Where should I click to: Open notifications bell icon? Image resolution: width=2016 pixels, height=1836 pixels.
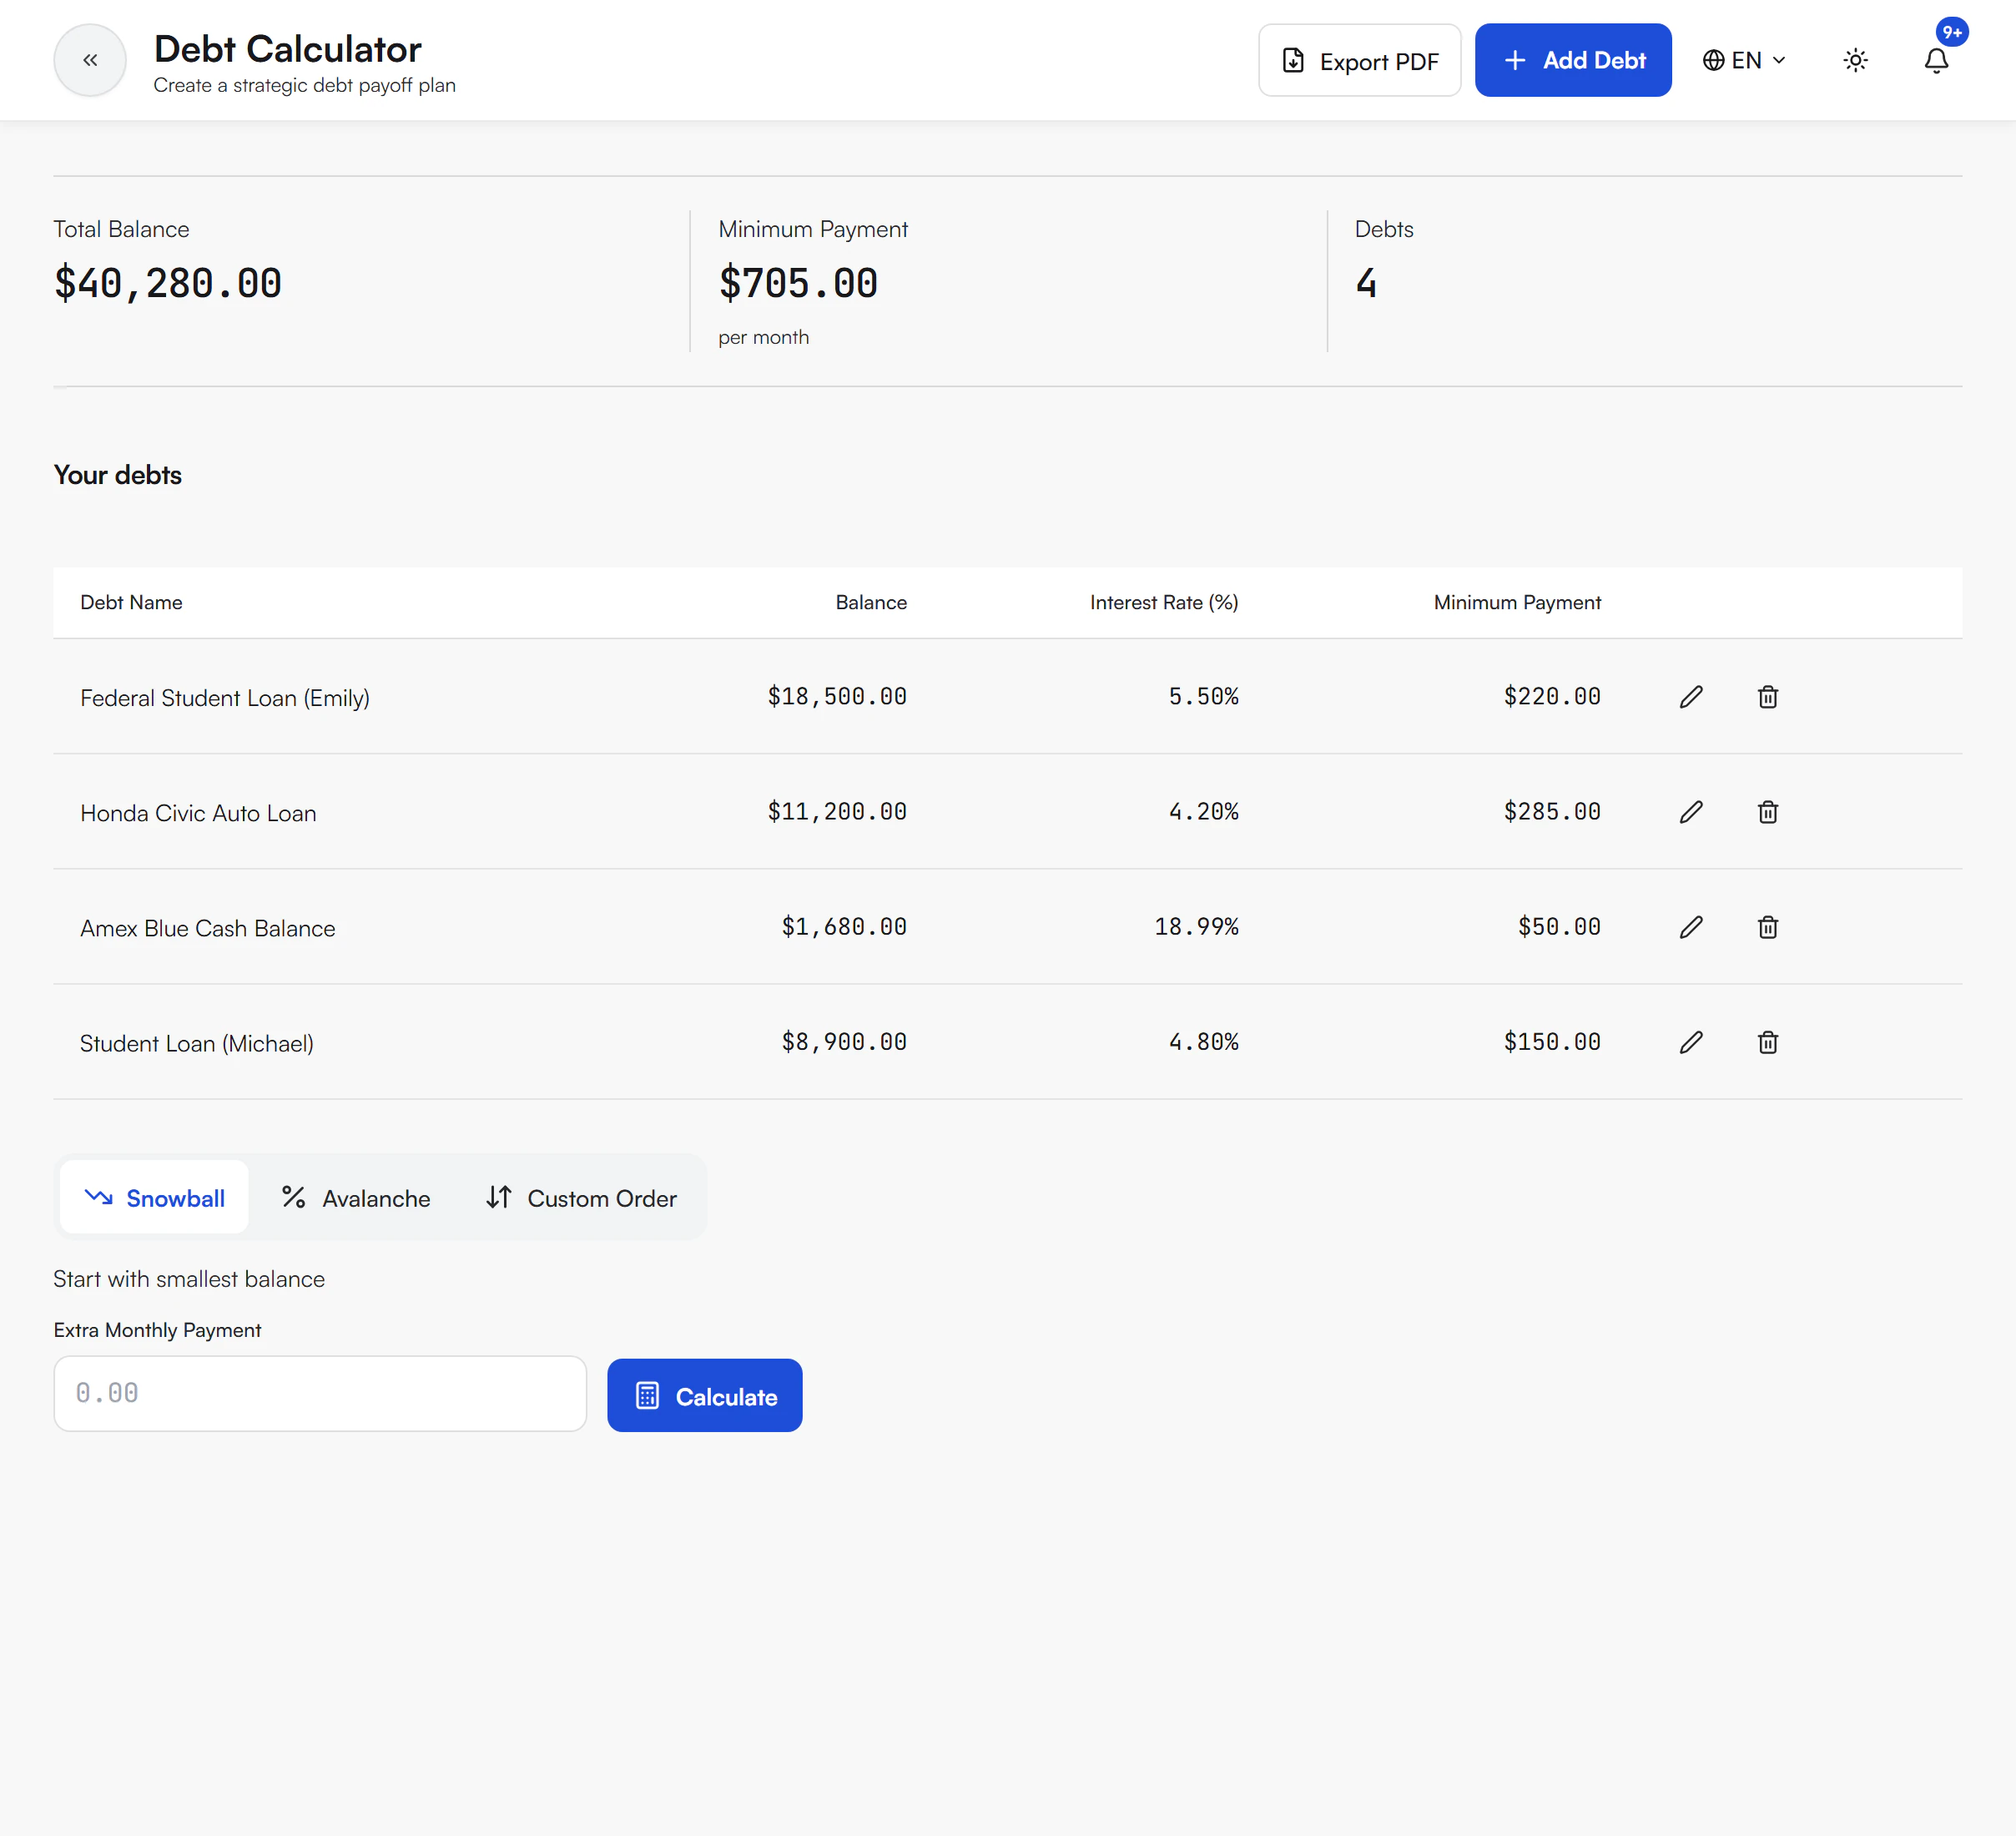tap(1936, 60)
